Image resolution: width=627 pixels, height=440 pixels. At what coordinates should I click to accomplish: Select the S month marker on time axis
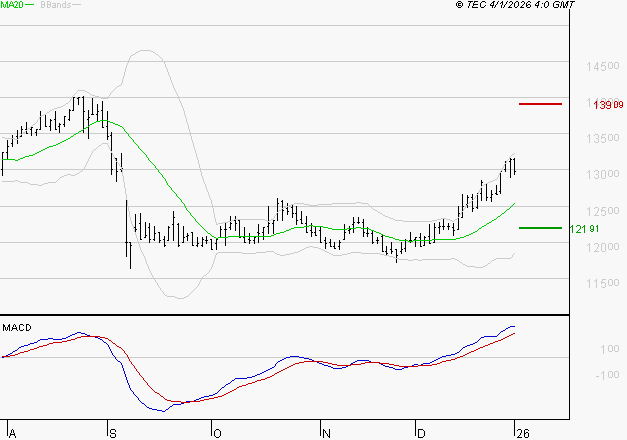tap(112, 433)
